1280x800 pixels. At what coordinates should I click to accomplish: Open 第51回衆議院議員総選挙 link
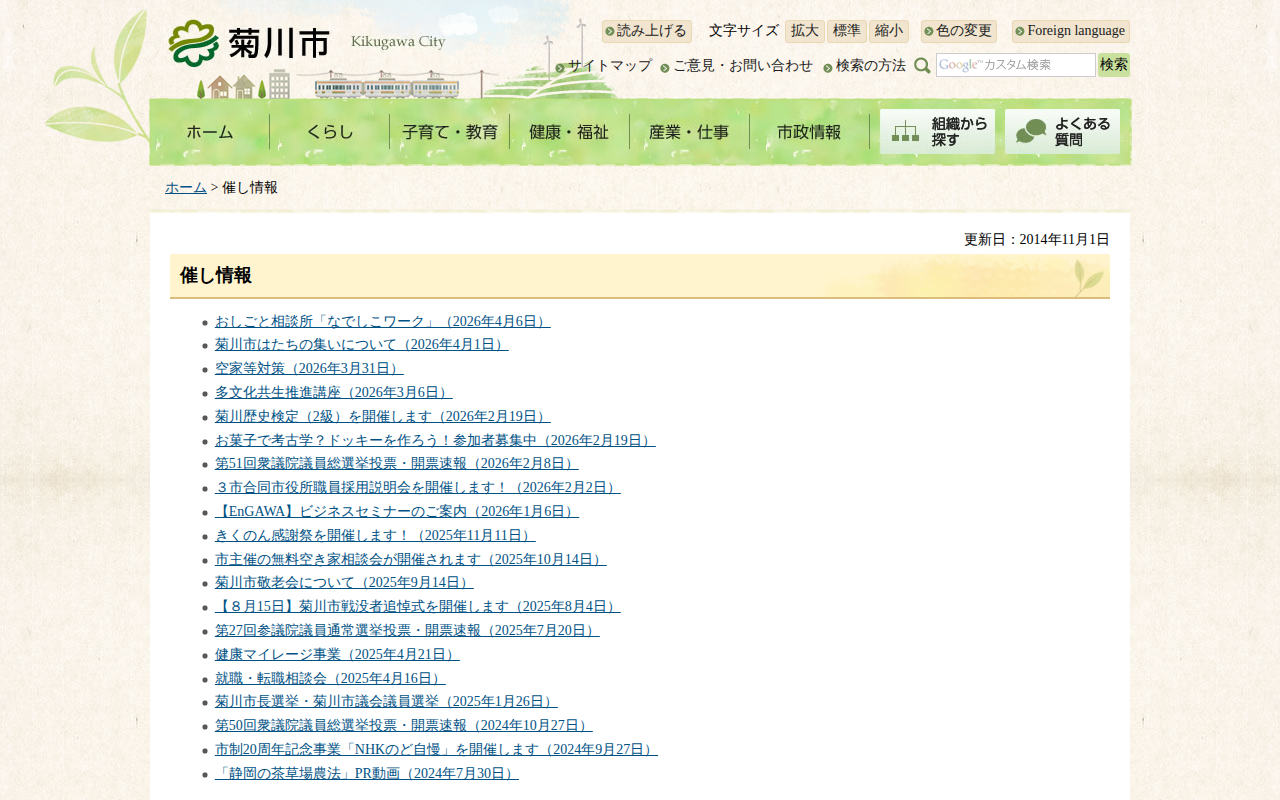tap(396, 464)
